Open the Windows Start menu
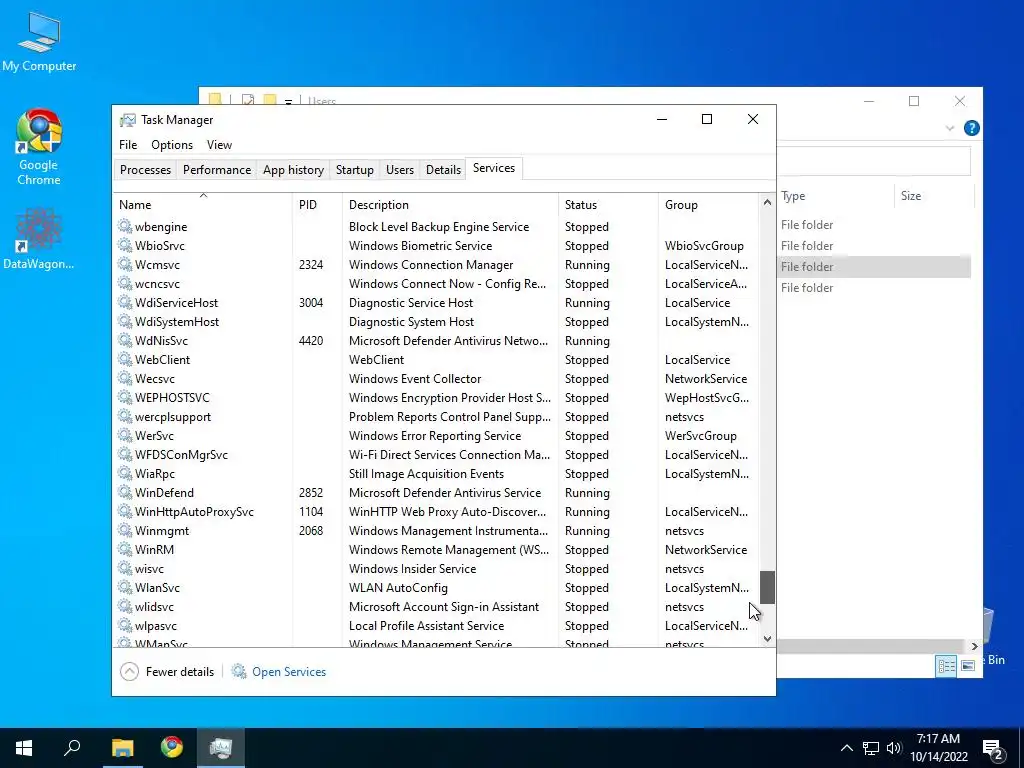The height and width of the screenshot is (768, 1024). coord(24,748)
